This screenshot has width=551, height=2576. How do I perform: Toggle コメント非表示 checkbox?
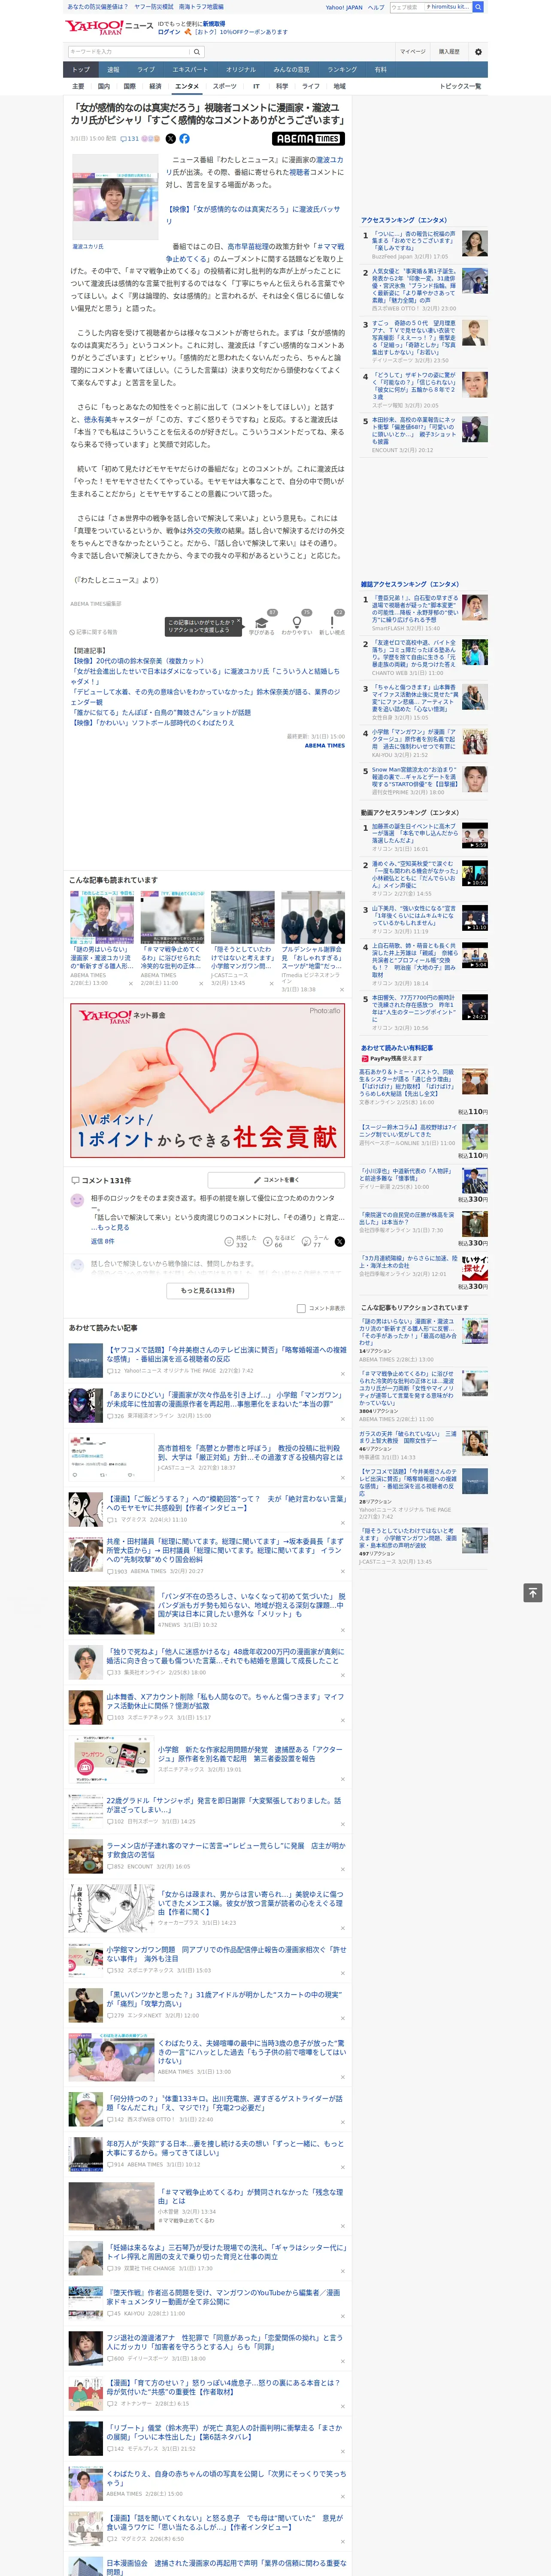[301, 1308]
